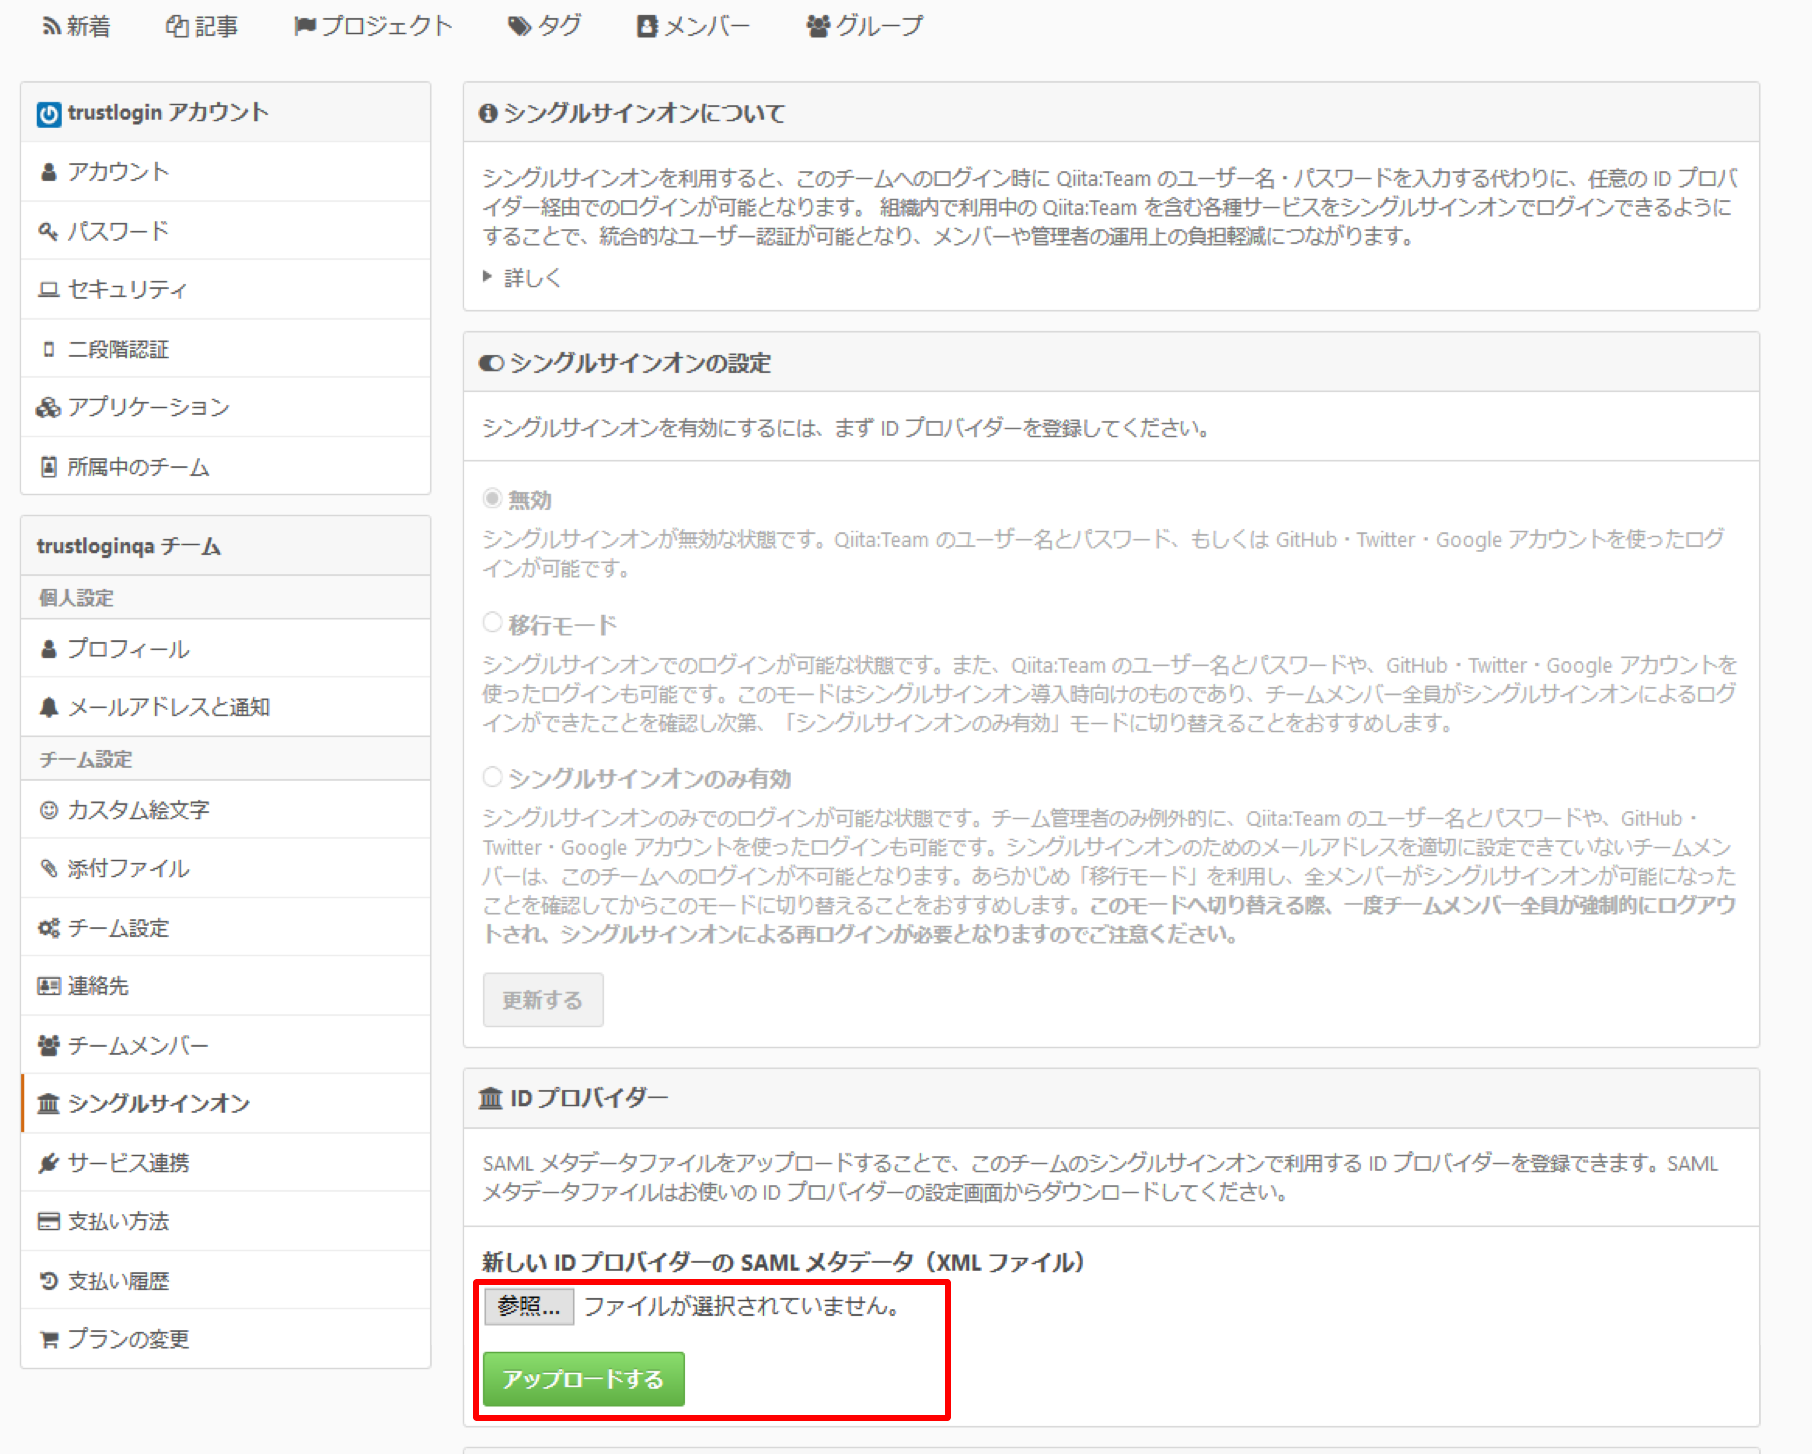Go to プランの変更 page
This screenshot has height=1454, width=1812.
[x=226, y=1340]
